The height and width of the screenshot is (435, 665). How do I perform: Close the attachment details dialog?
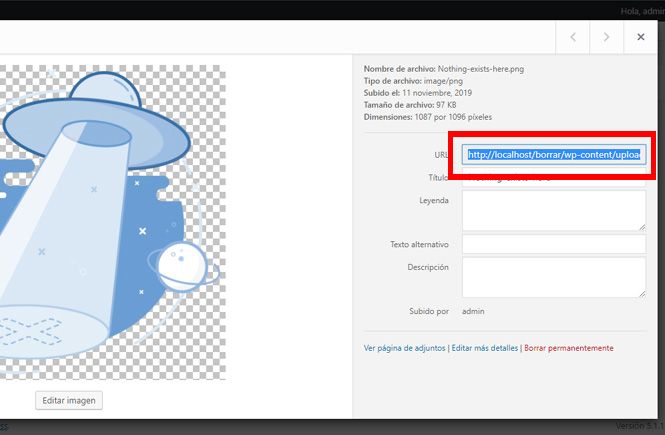(x=640, y=37)
